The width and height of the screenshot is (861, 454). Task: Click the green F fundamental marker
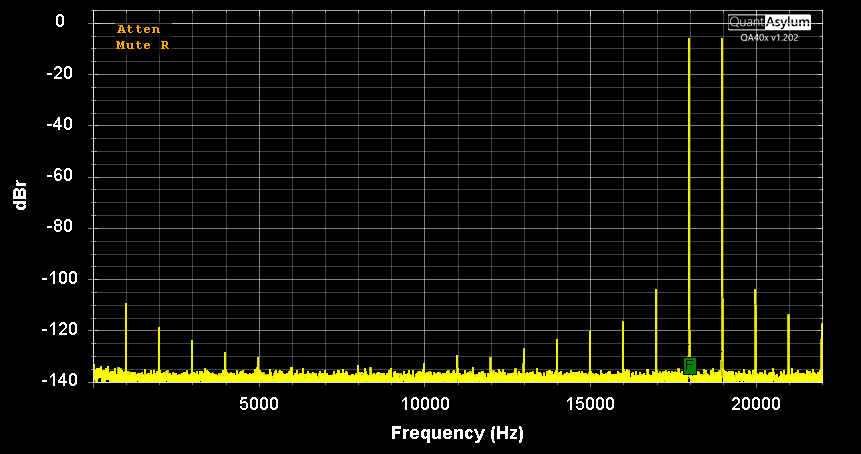click(690, 366)
